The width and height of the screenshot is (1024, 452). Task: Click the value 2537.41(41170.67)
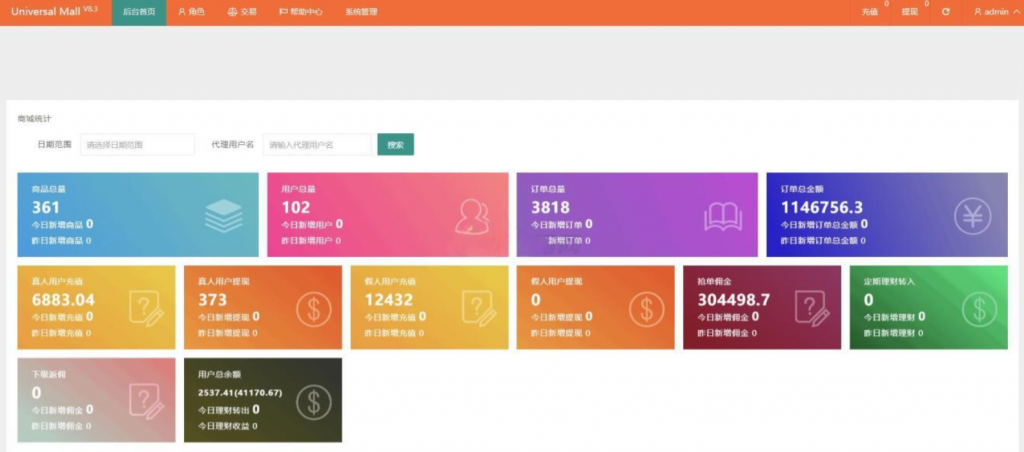(x=240, y=393)
